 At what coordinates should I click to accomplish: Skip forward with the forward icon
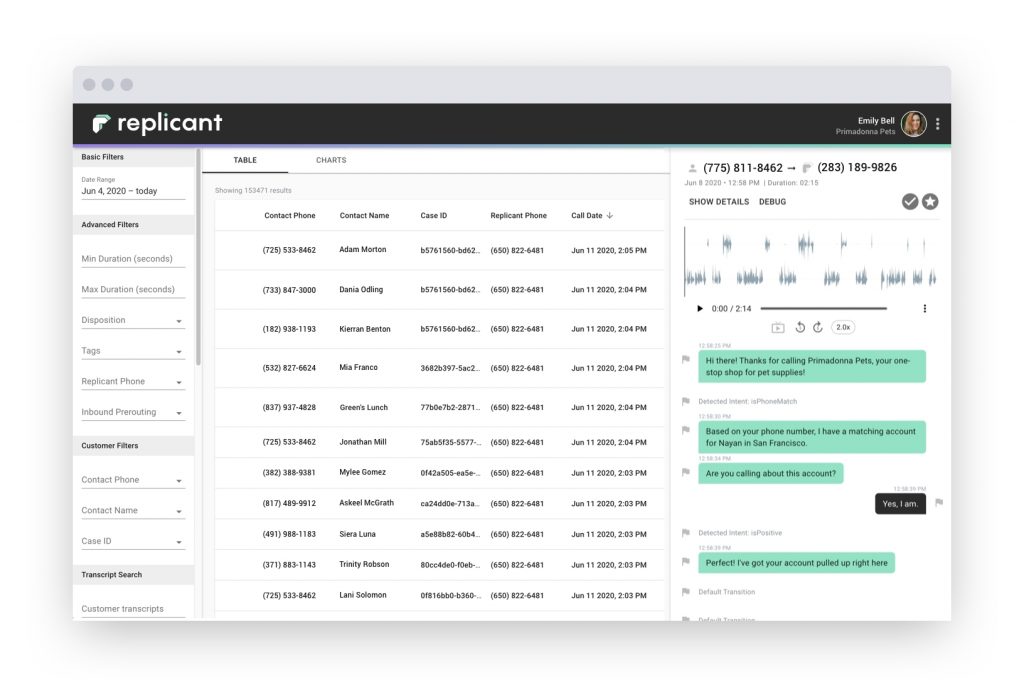point(818,327)
